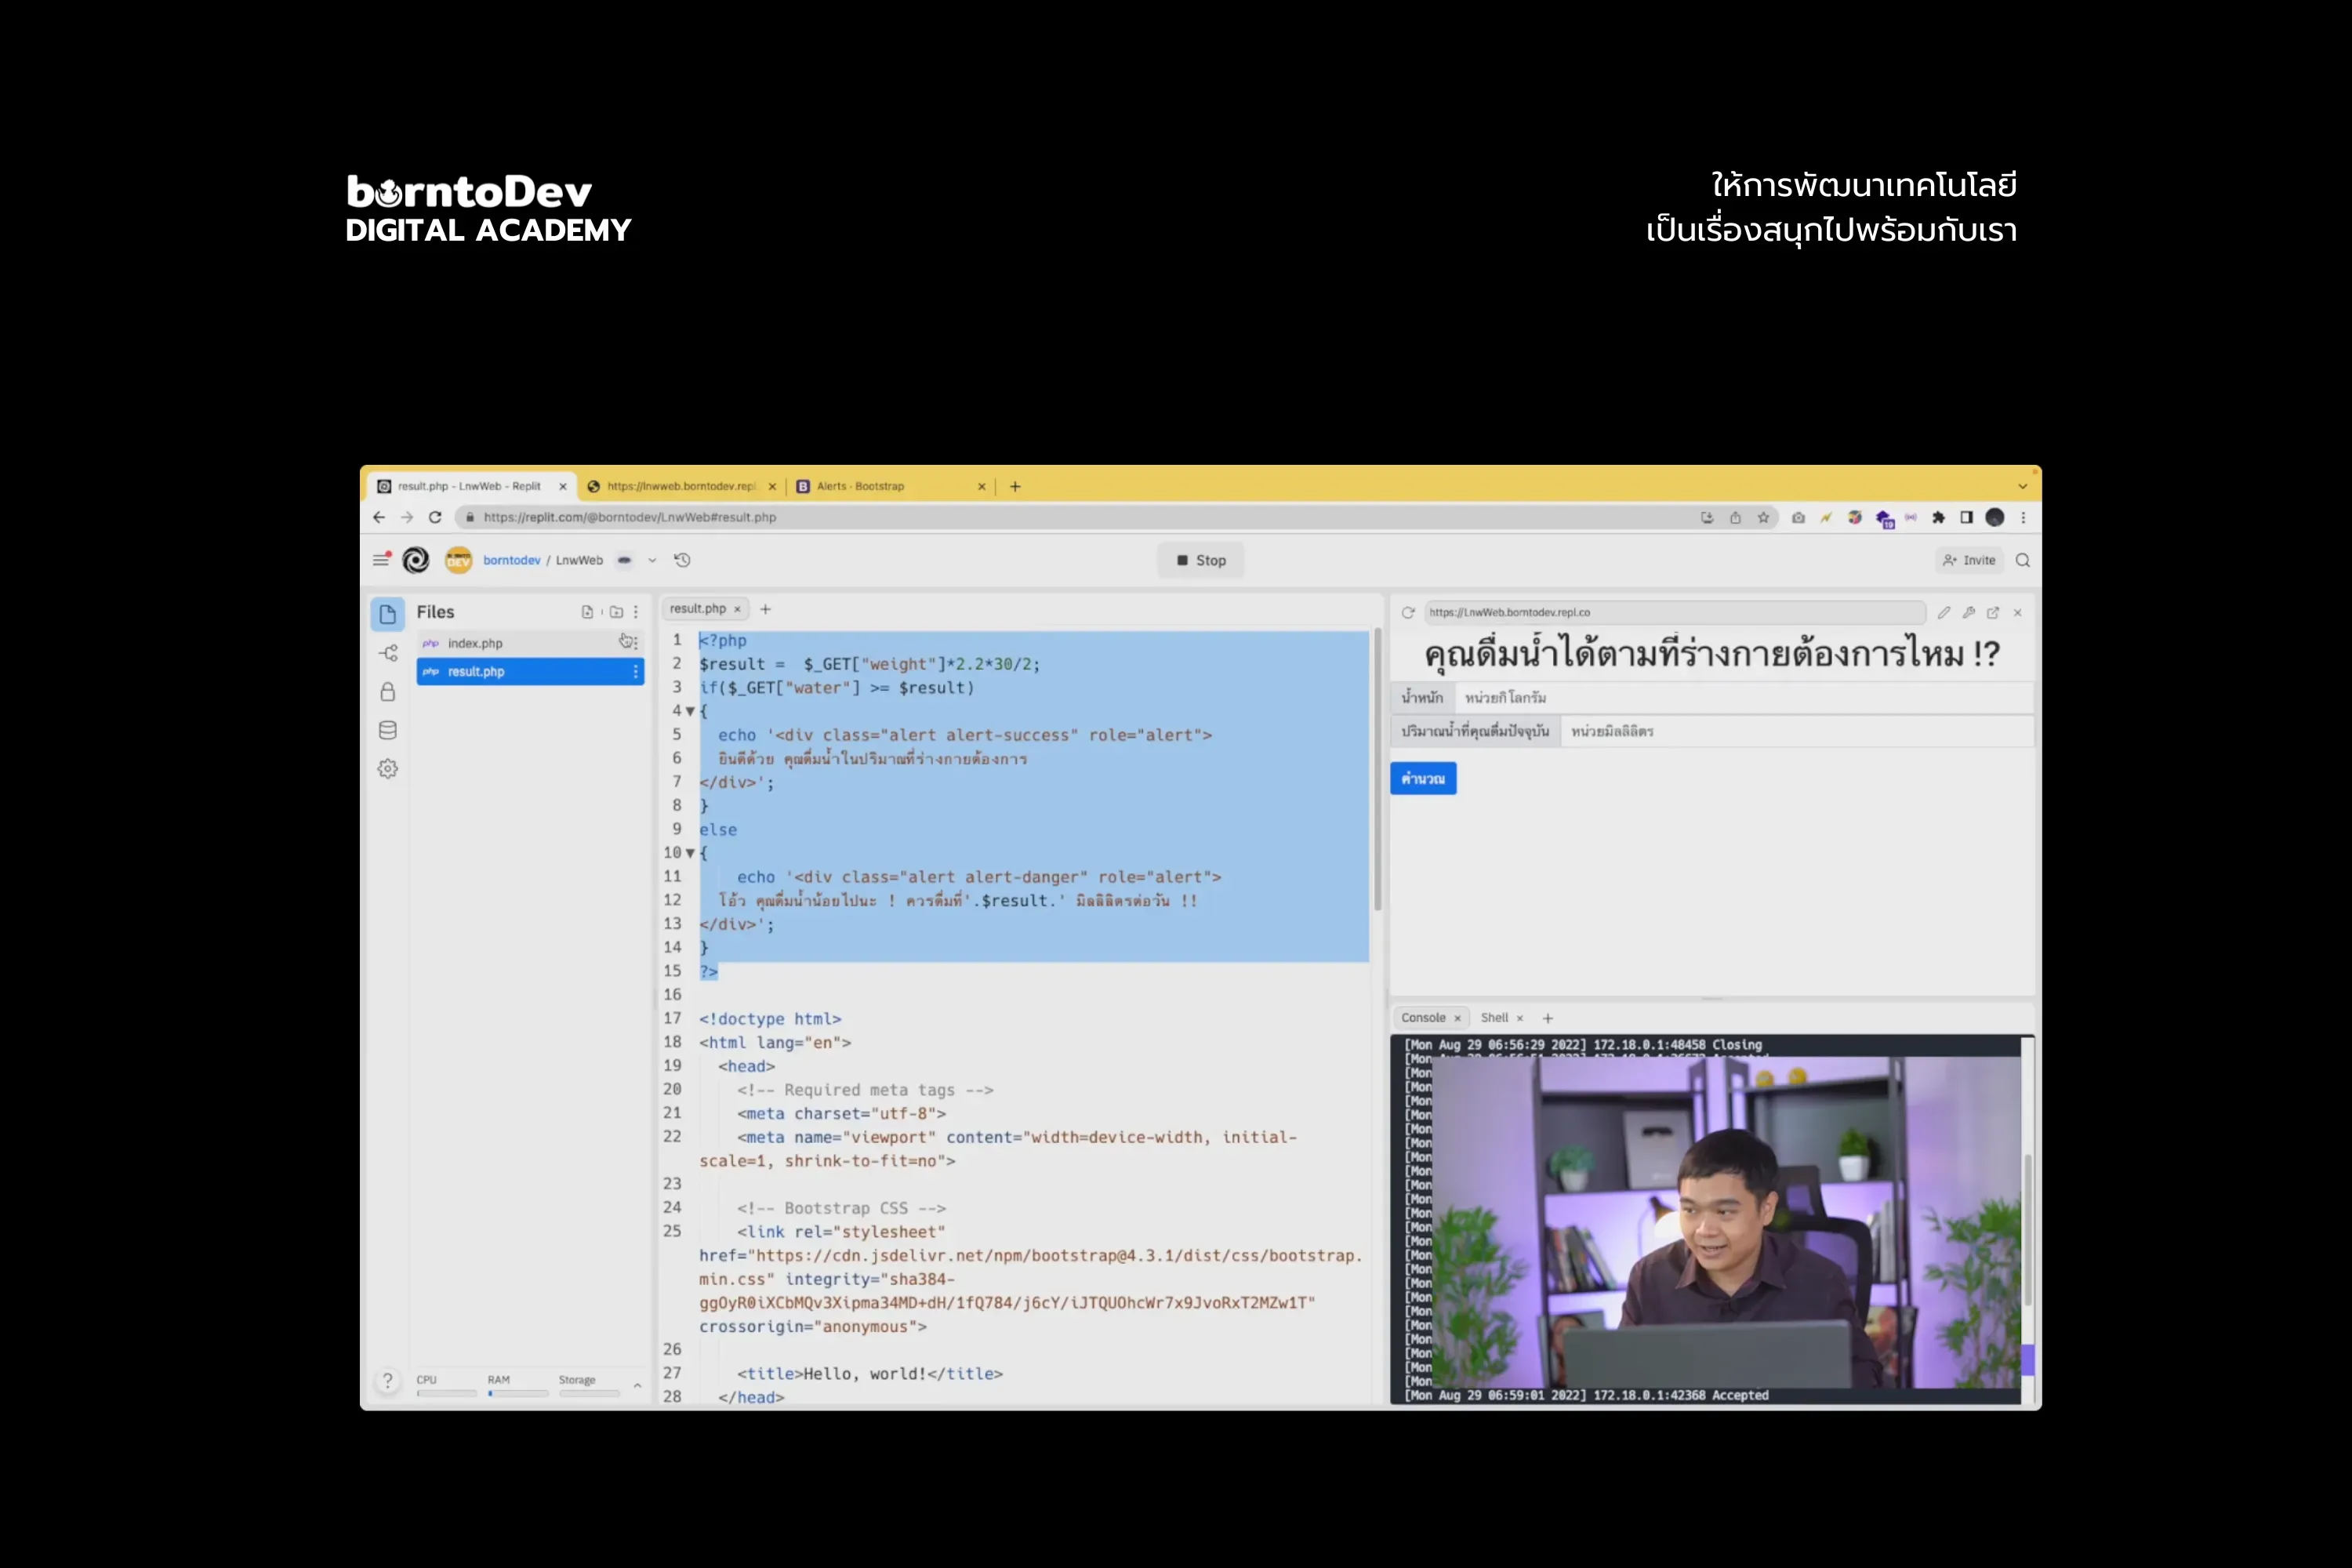This screenshot has height=1568, width=2352.
Task: Open the Version control sidebar icon
Action: tap(388, 653)
